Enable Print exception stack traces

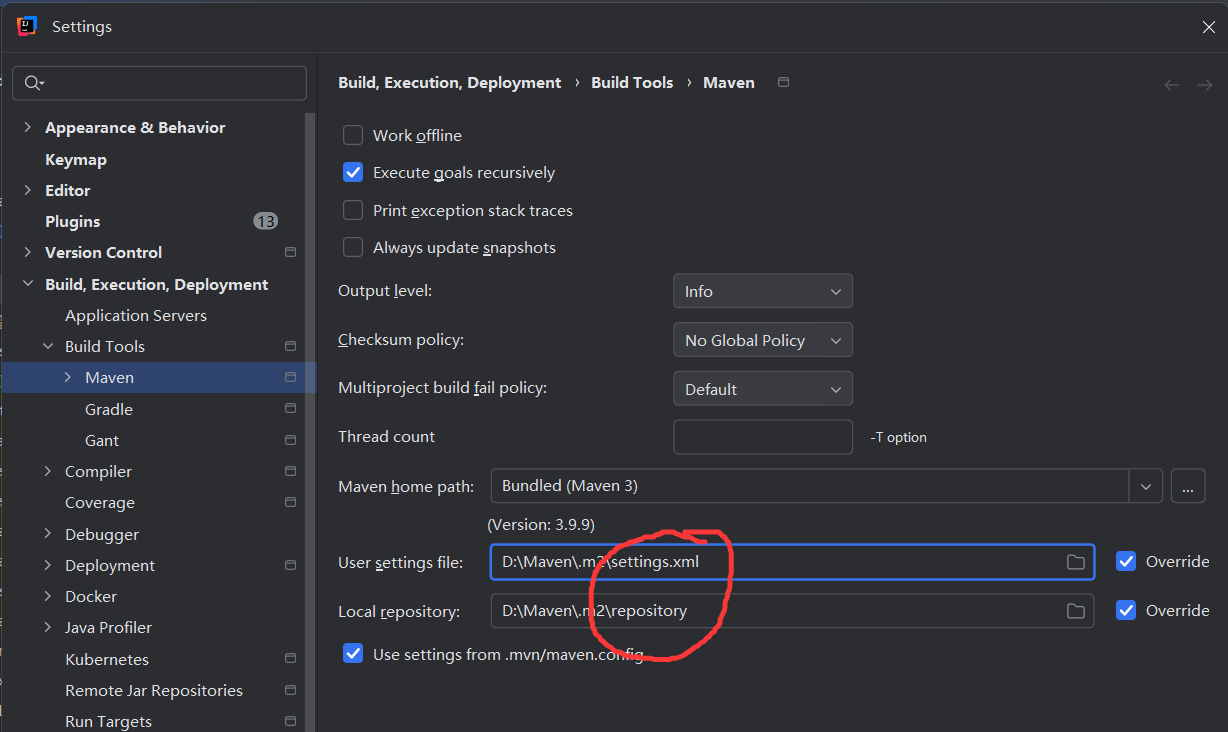pyautogui.click(x=353, y=210)
